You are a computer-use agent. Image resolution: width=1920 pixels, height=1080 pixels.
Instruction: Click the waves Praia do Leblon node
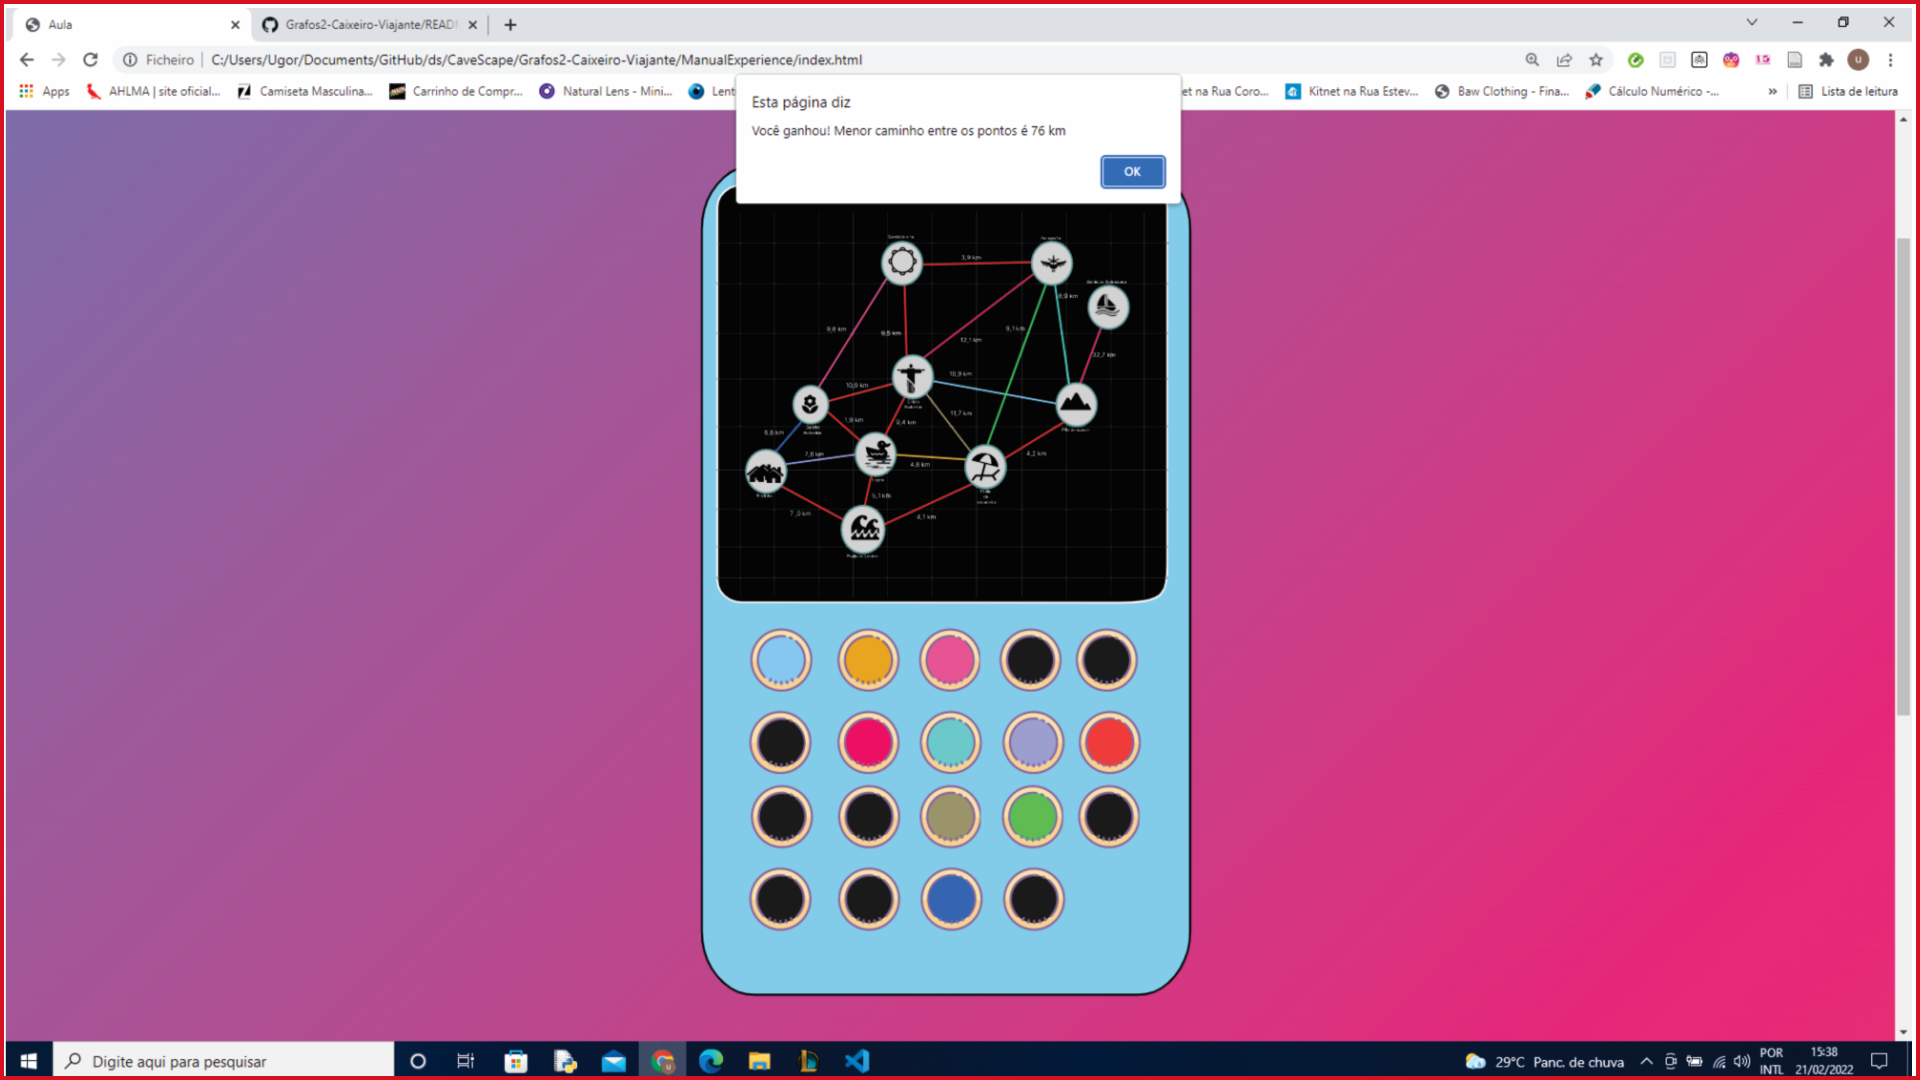point(862,528)
